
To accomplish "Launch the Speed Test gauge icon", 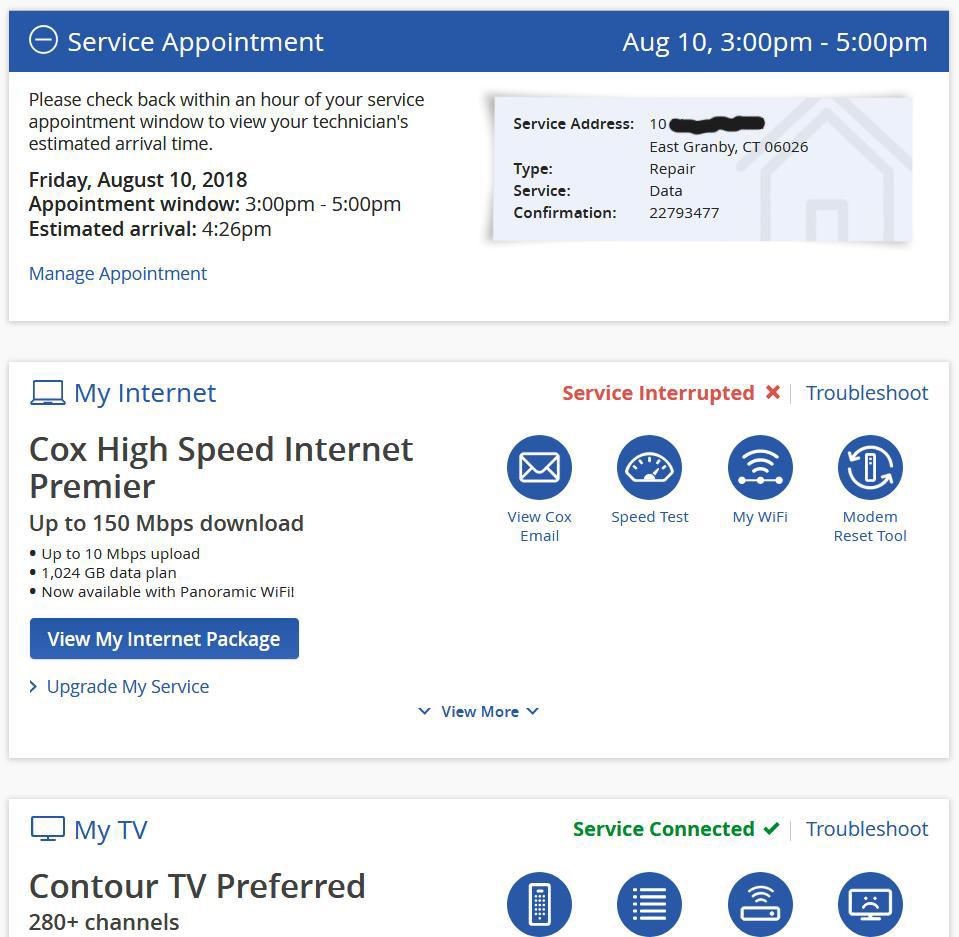I will click(x=649, y=467).
